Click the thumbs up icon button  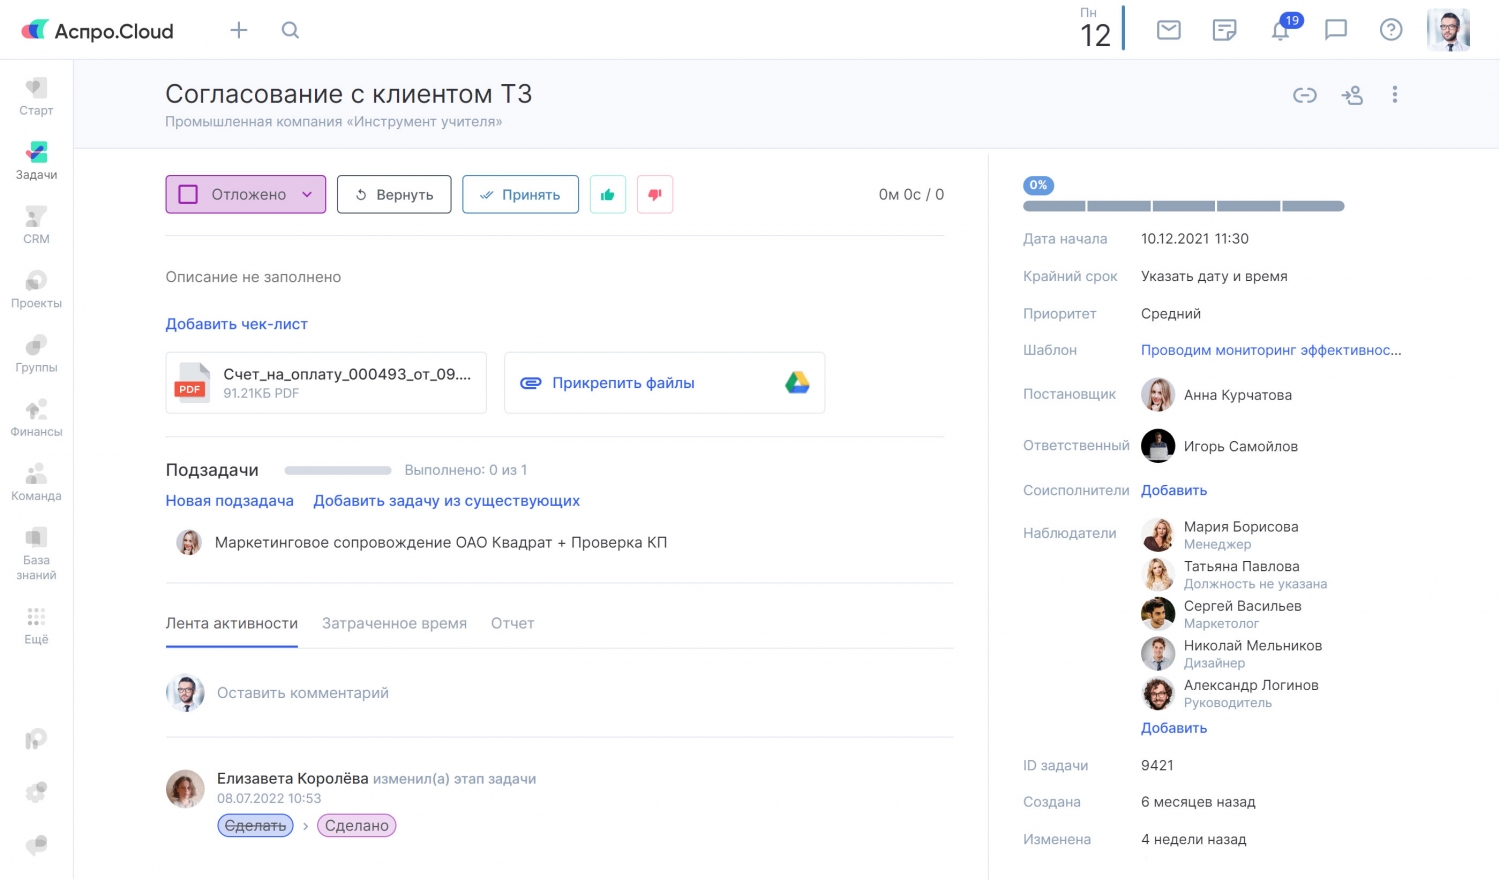coord(607,195)
